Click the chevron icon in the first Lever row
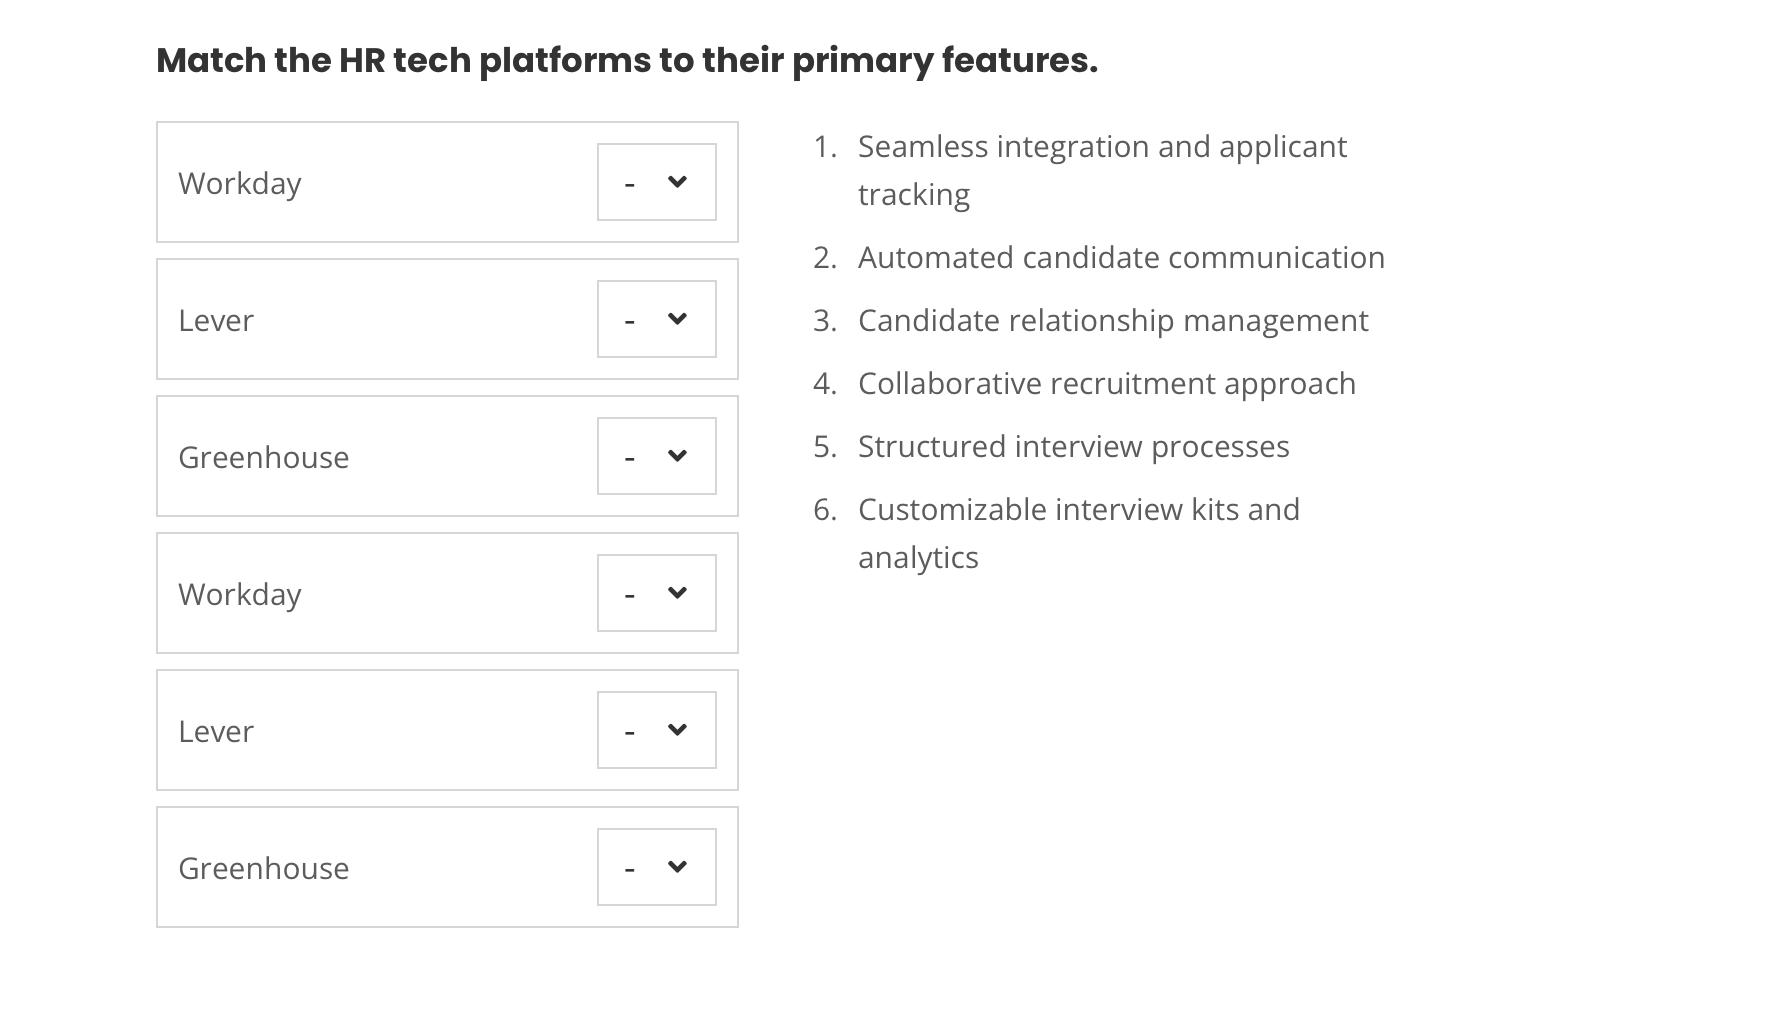 tap(678, 318)
